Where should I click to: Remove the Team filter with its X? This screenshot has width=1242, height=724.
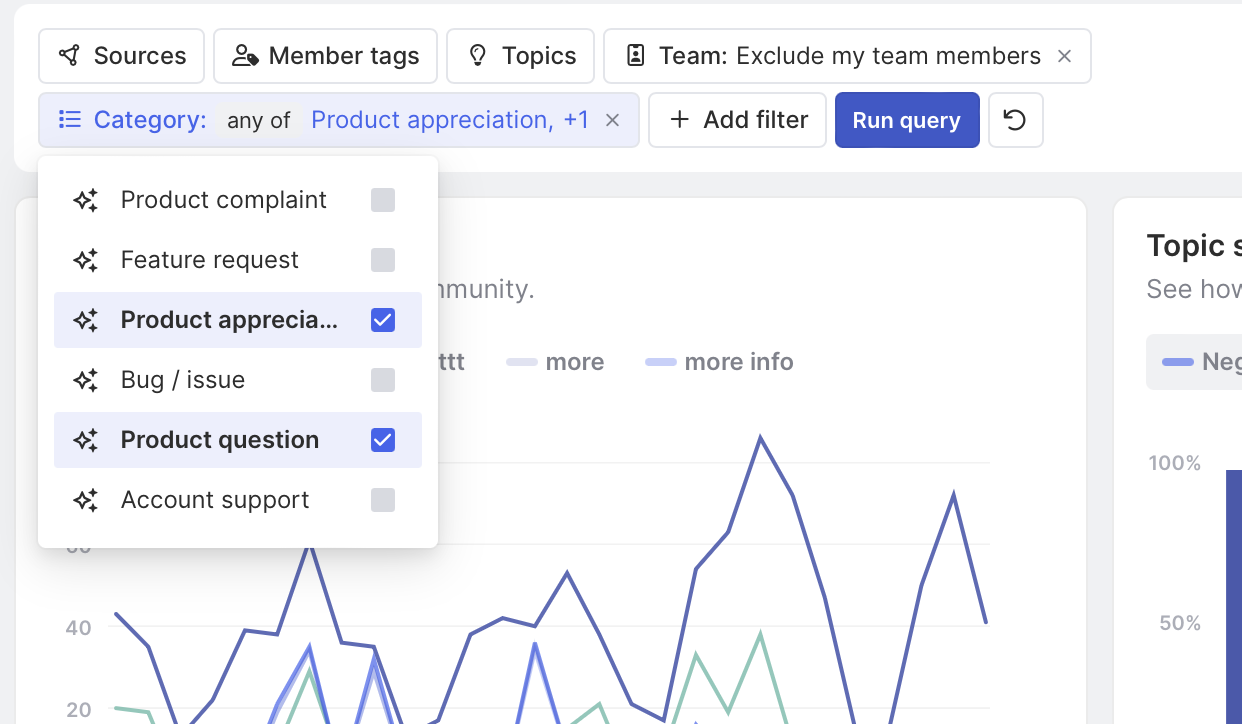[1065, 56]
